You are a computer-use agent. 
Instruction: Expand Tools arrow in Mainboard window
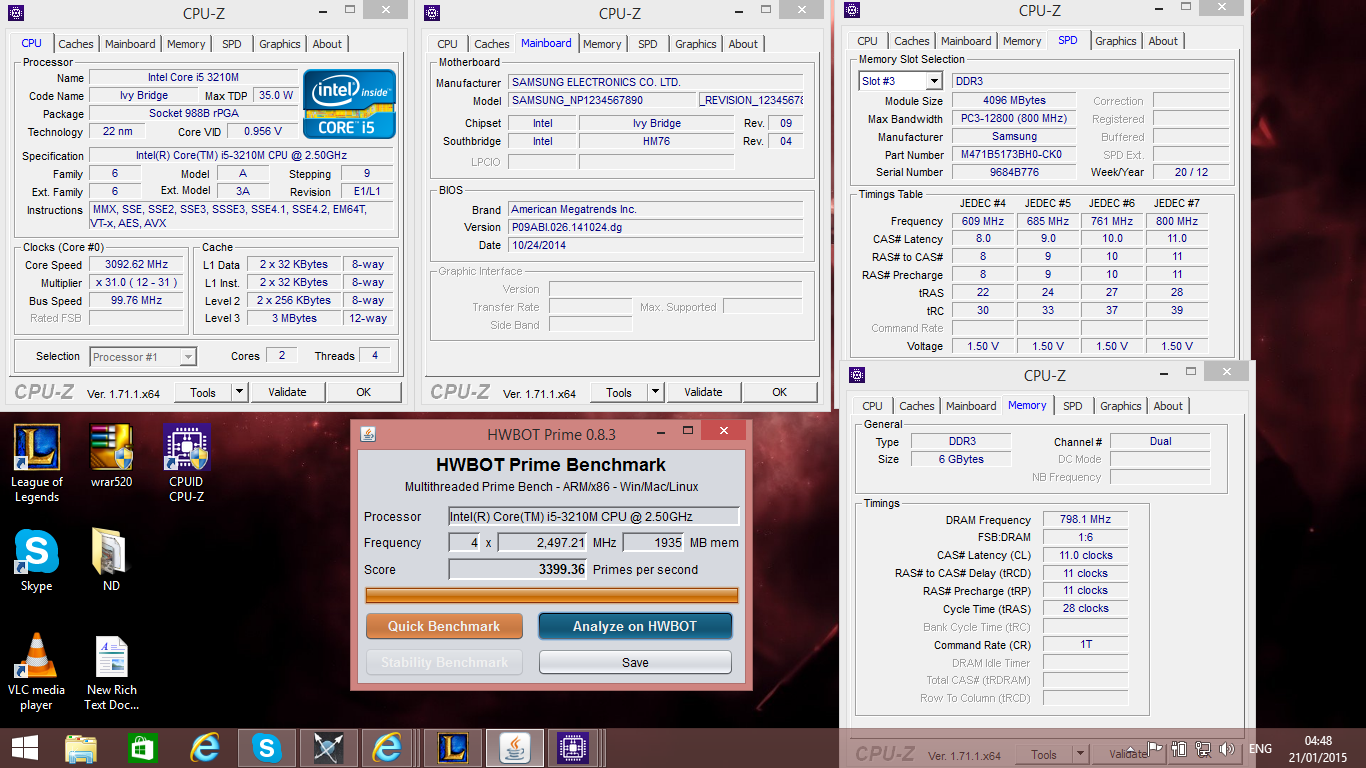point(655,392)
